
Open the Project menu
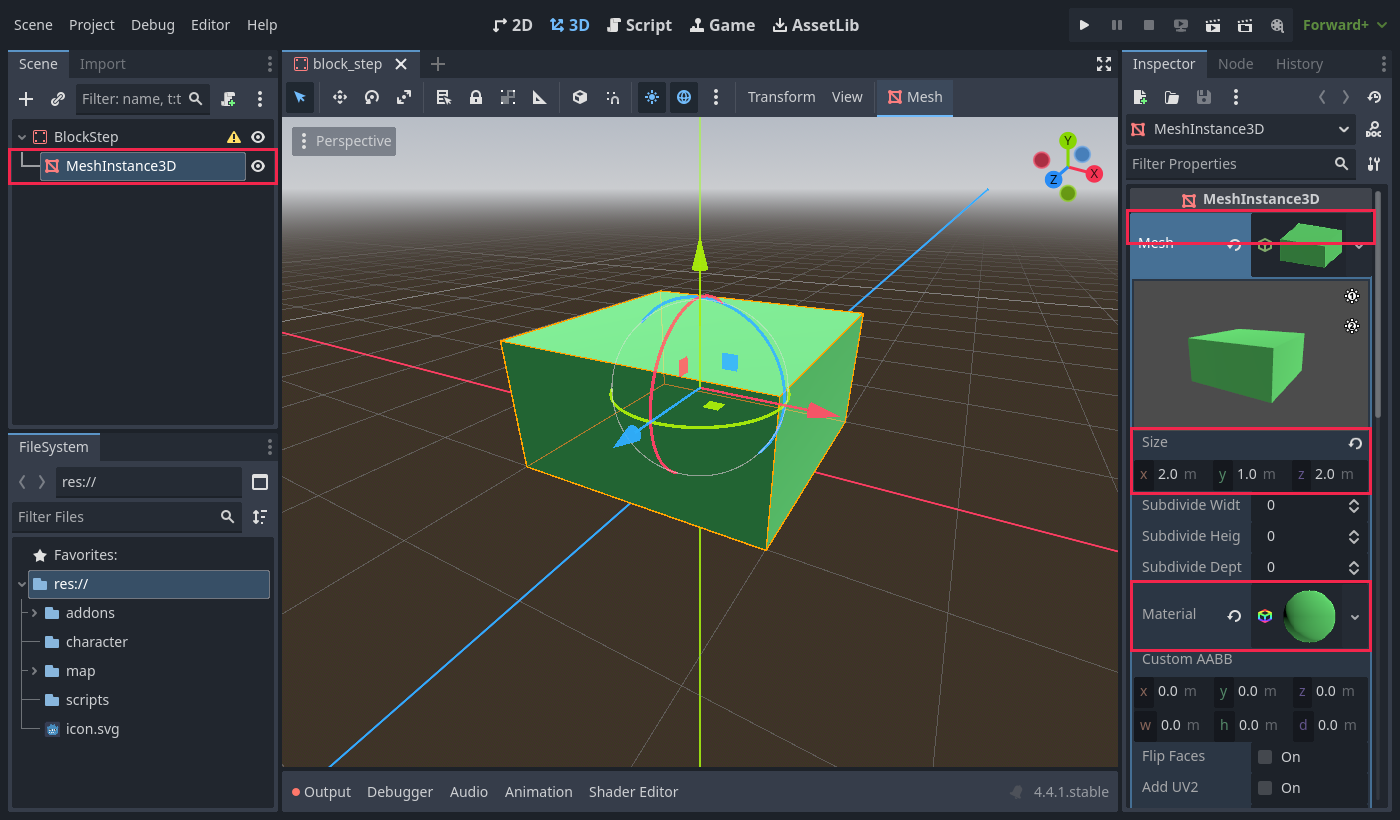click(x=92, y=25)
